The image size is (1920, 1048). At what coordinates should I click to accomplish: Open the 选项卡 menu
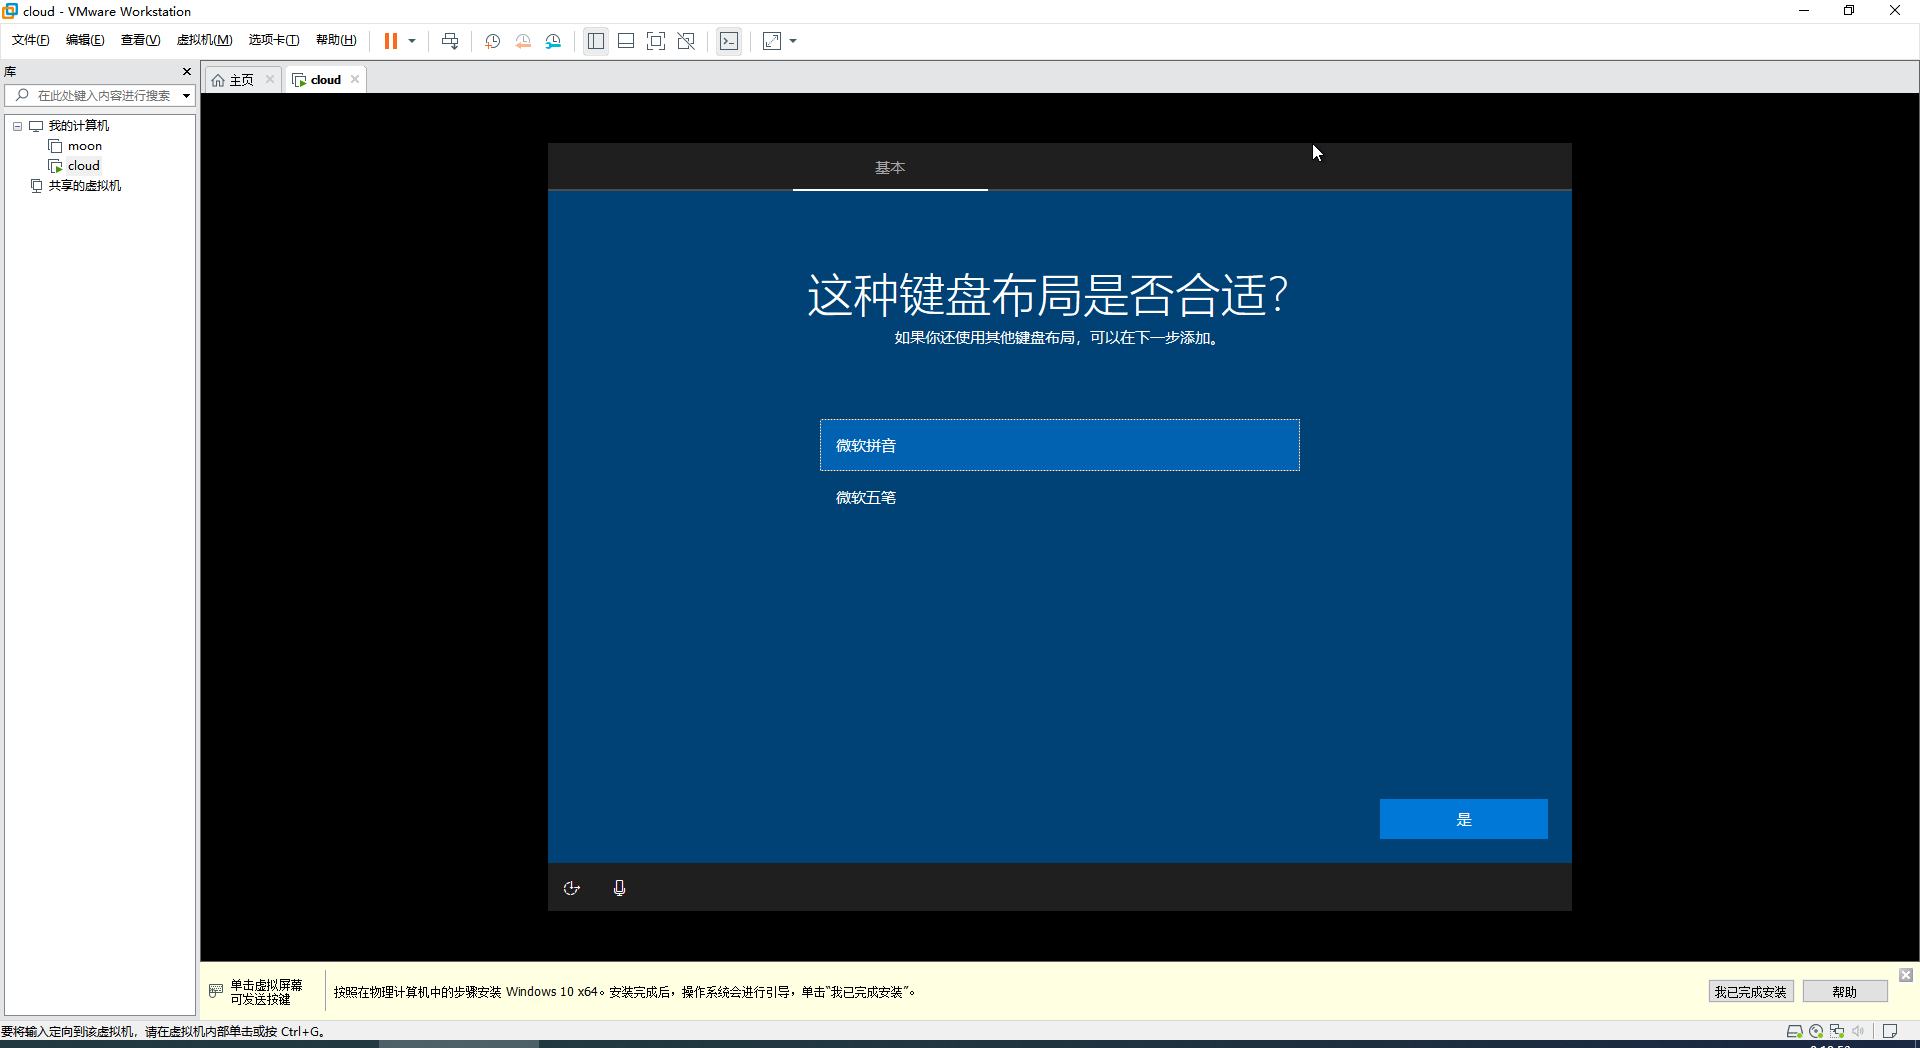click(274, 40)
